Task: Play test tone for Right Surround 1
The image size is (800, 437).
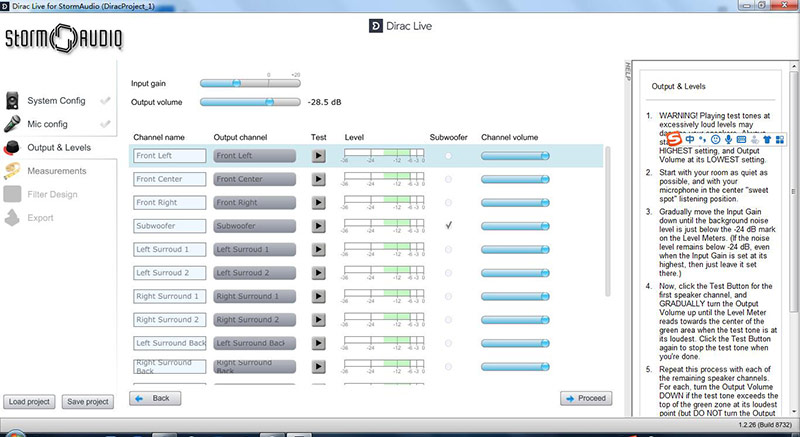Action: coord(318,296)
